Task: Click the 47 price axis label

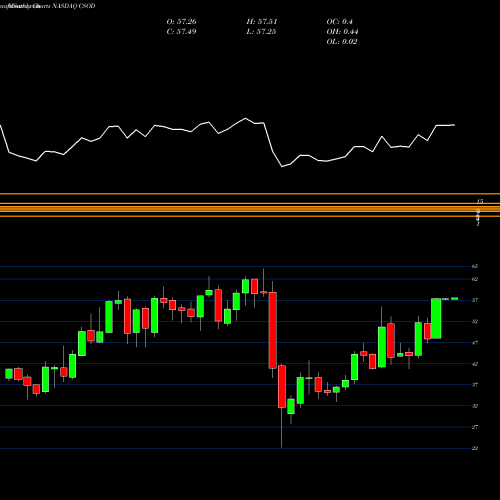Action: [475, 343]
